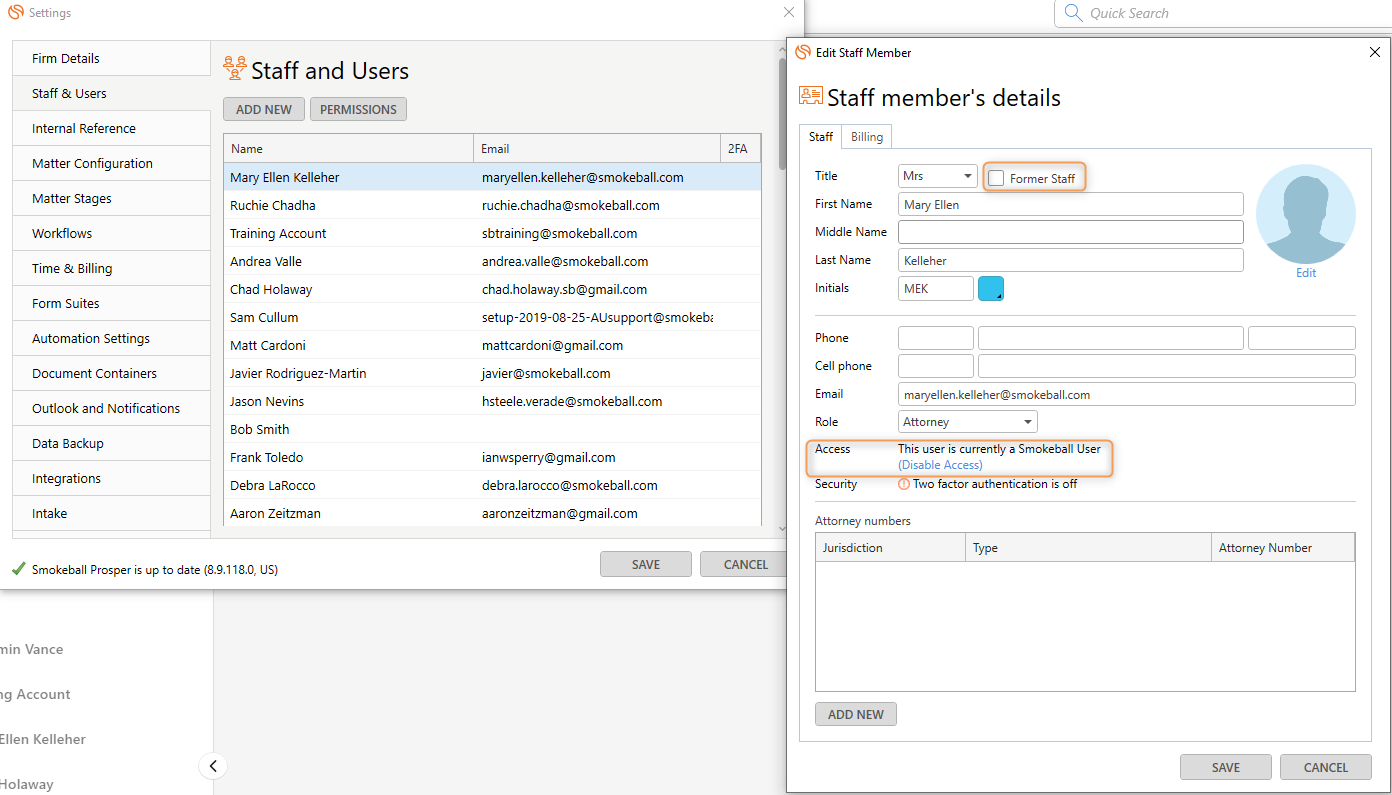Switch to the Billing tab
Viewport: 1392px width, 795px height.
pos(867,137)
